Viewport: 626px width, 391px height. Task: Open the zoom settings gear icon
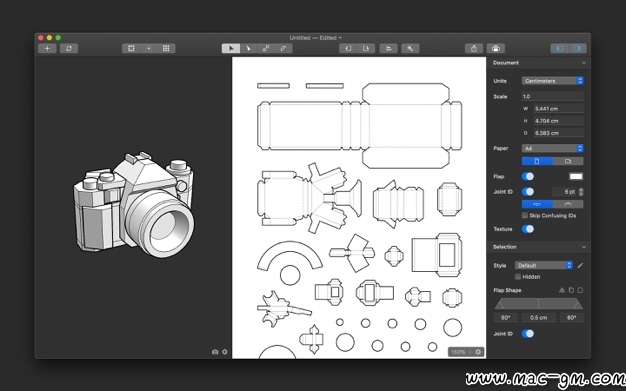pos(478,352)
